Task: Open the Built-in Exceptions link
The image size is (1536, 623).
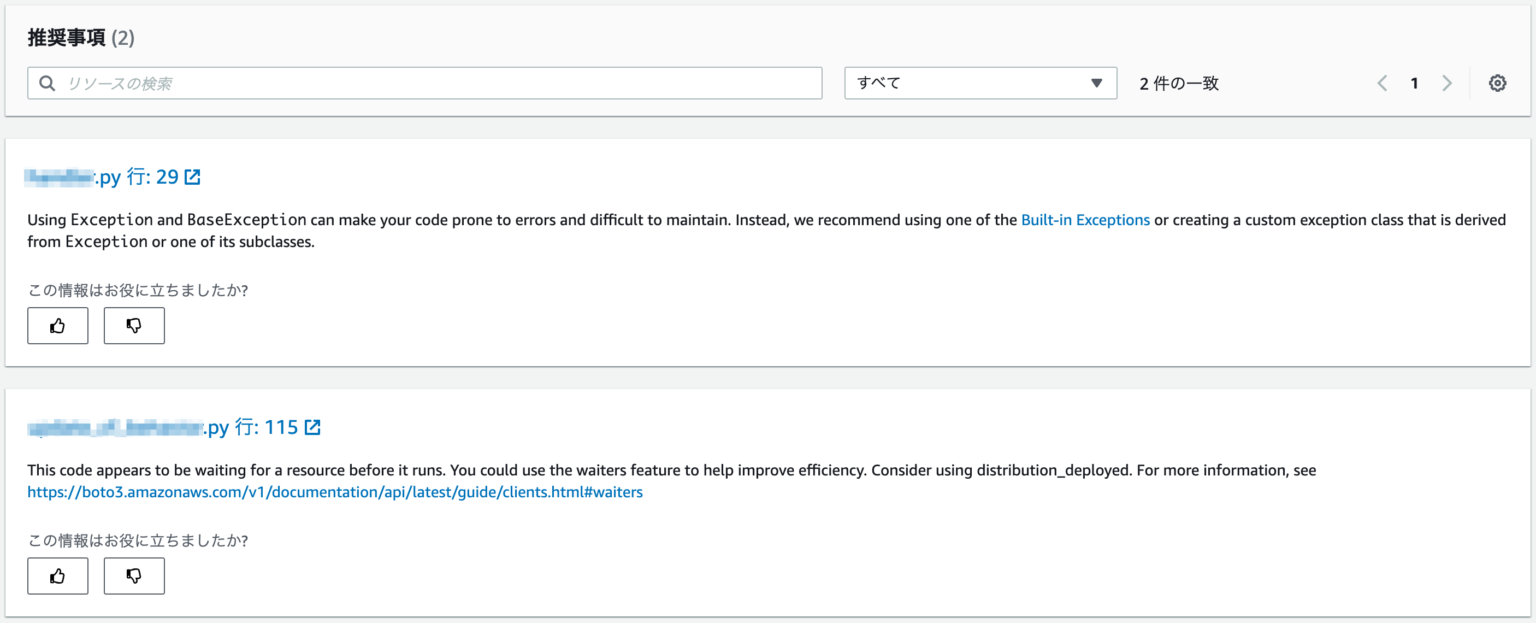Action: 1085,220
